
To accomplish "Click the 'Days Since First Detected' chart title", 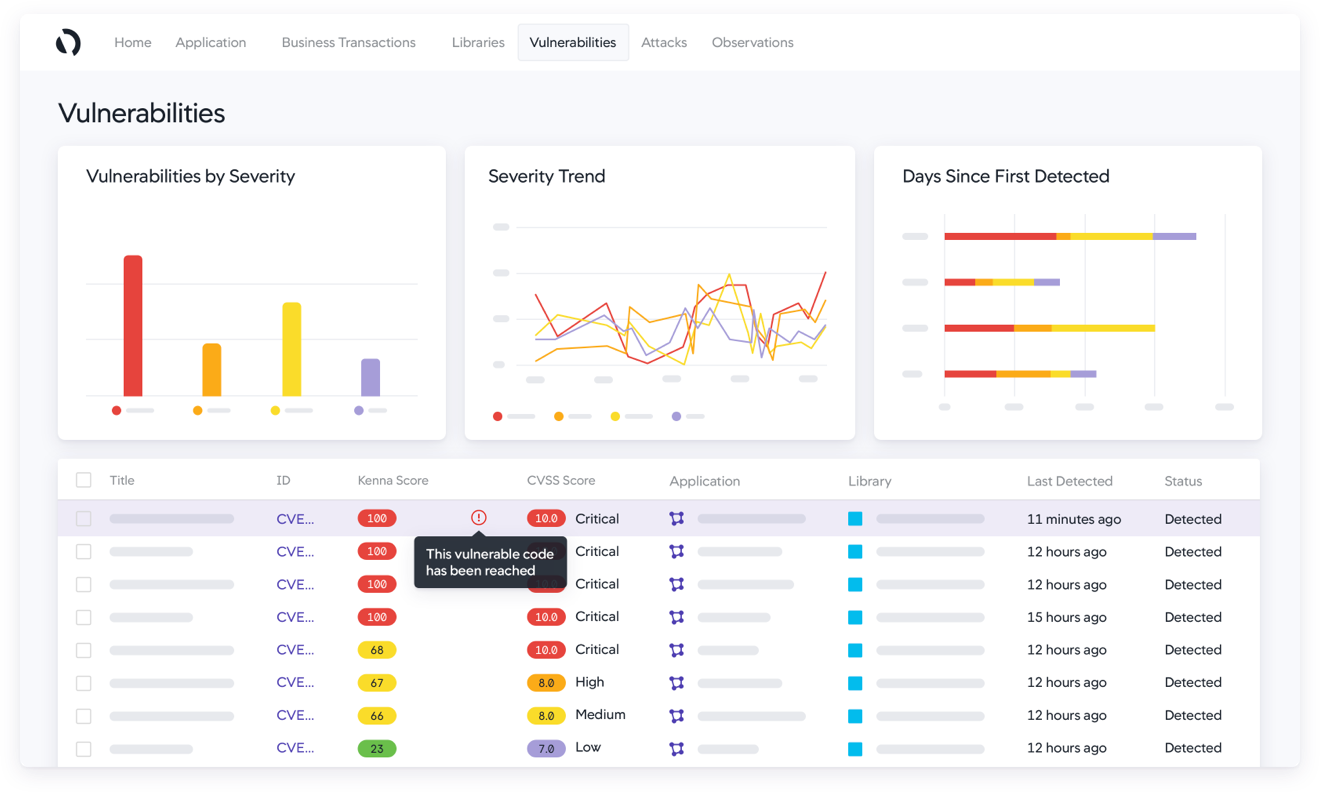I will click(x=1006, y=176).
